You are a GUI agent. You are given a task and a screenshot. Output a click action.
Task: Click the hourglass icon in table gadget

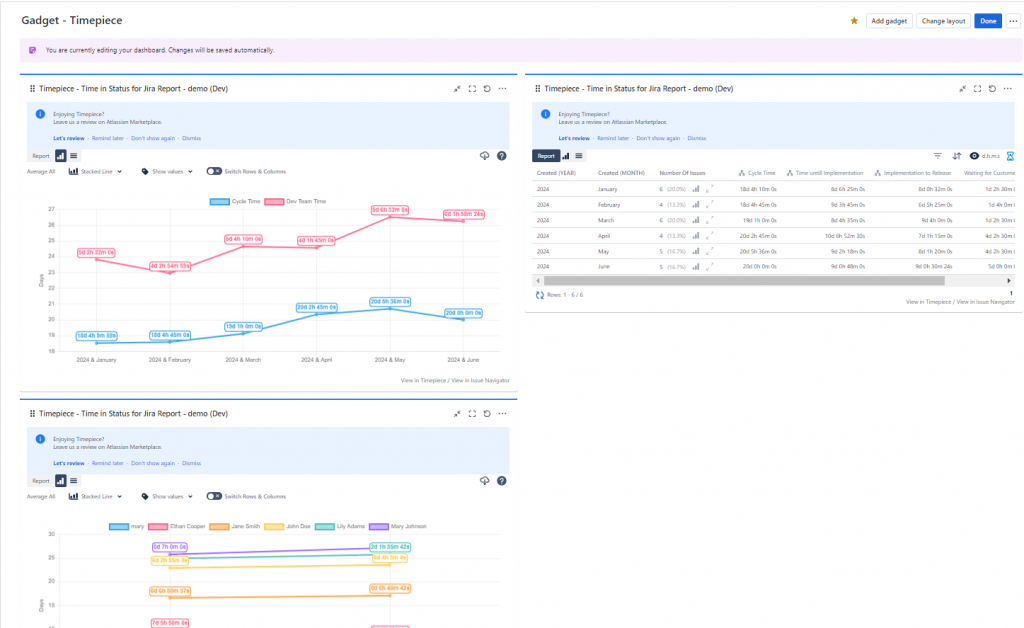(1010, 156)
